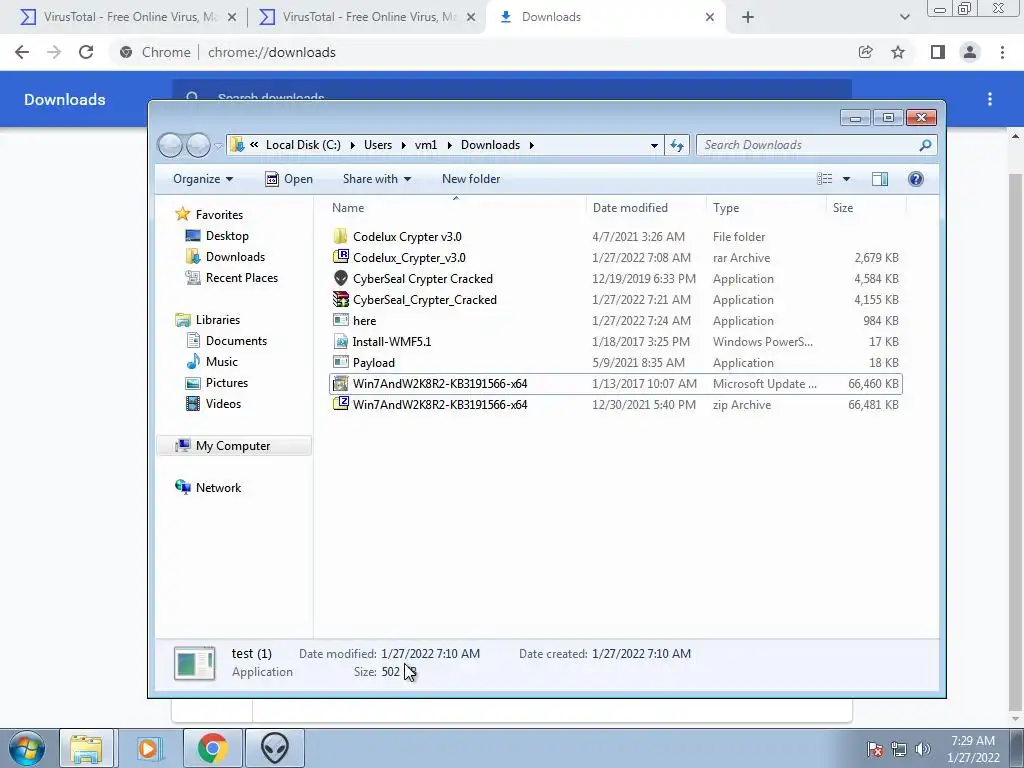Select Network in navigation pane
Screen dimensions: 1024x768
pyautogui.click(x=218, y=487)
